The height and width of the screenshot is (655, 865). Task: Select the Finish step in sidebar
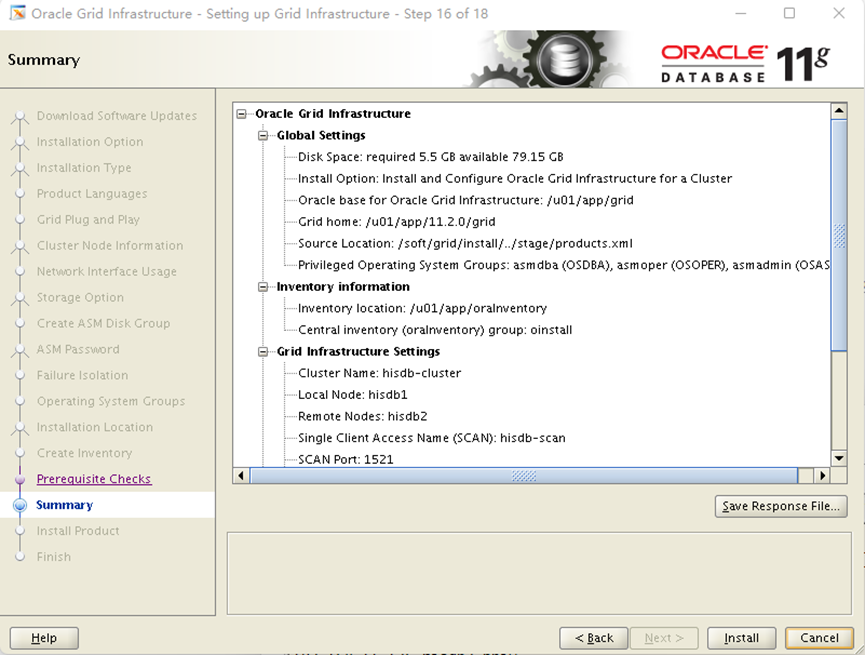[x=54, y=557]
